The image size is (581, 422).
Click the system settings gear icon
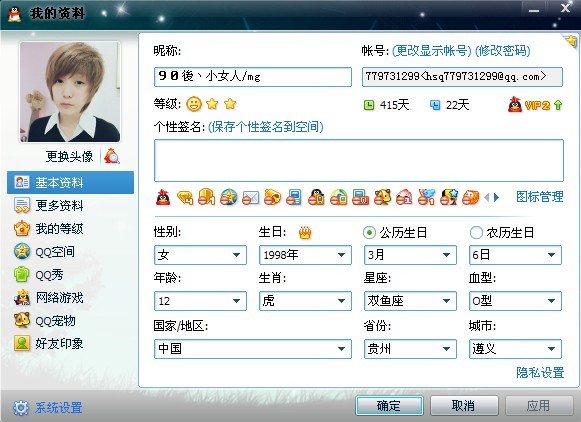coord(20,408)
